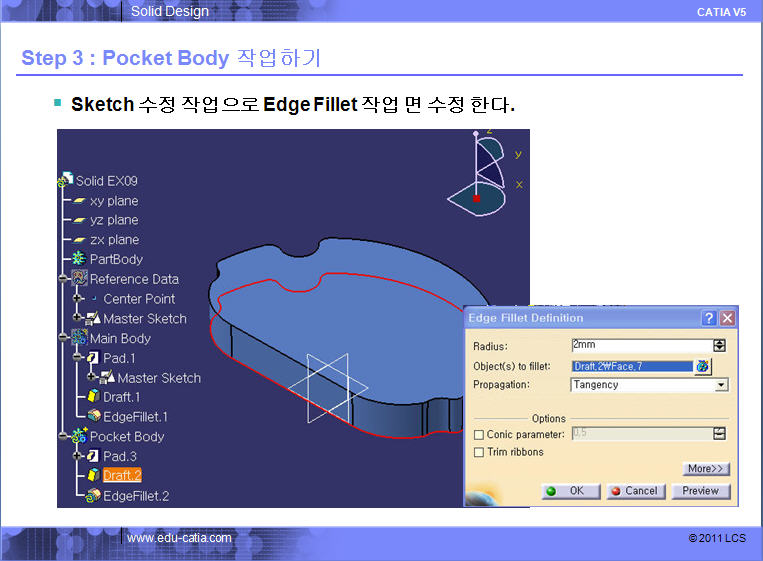Select the Pad.3 pad icon
This screenshot has height=561, width=763.
[x=93, y=456]
